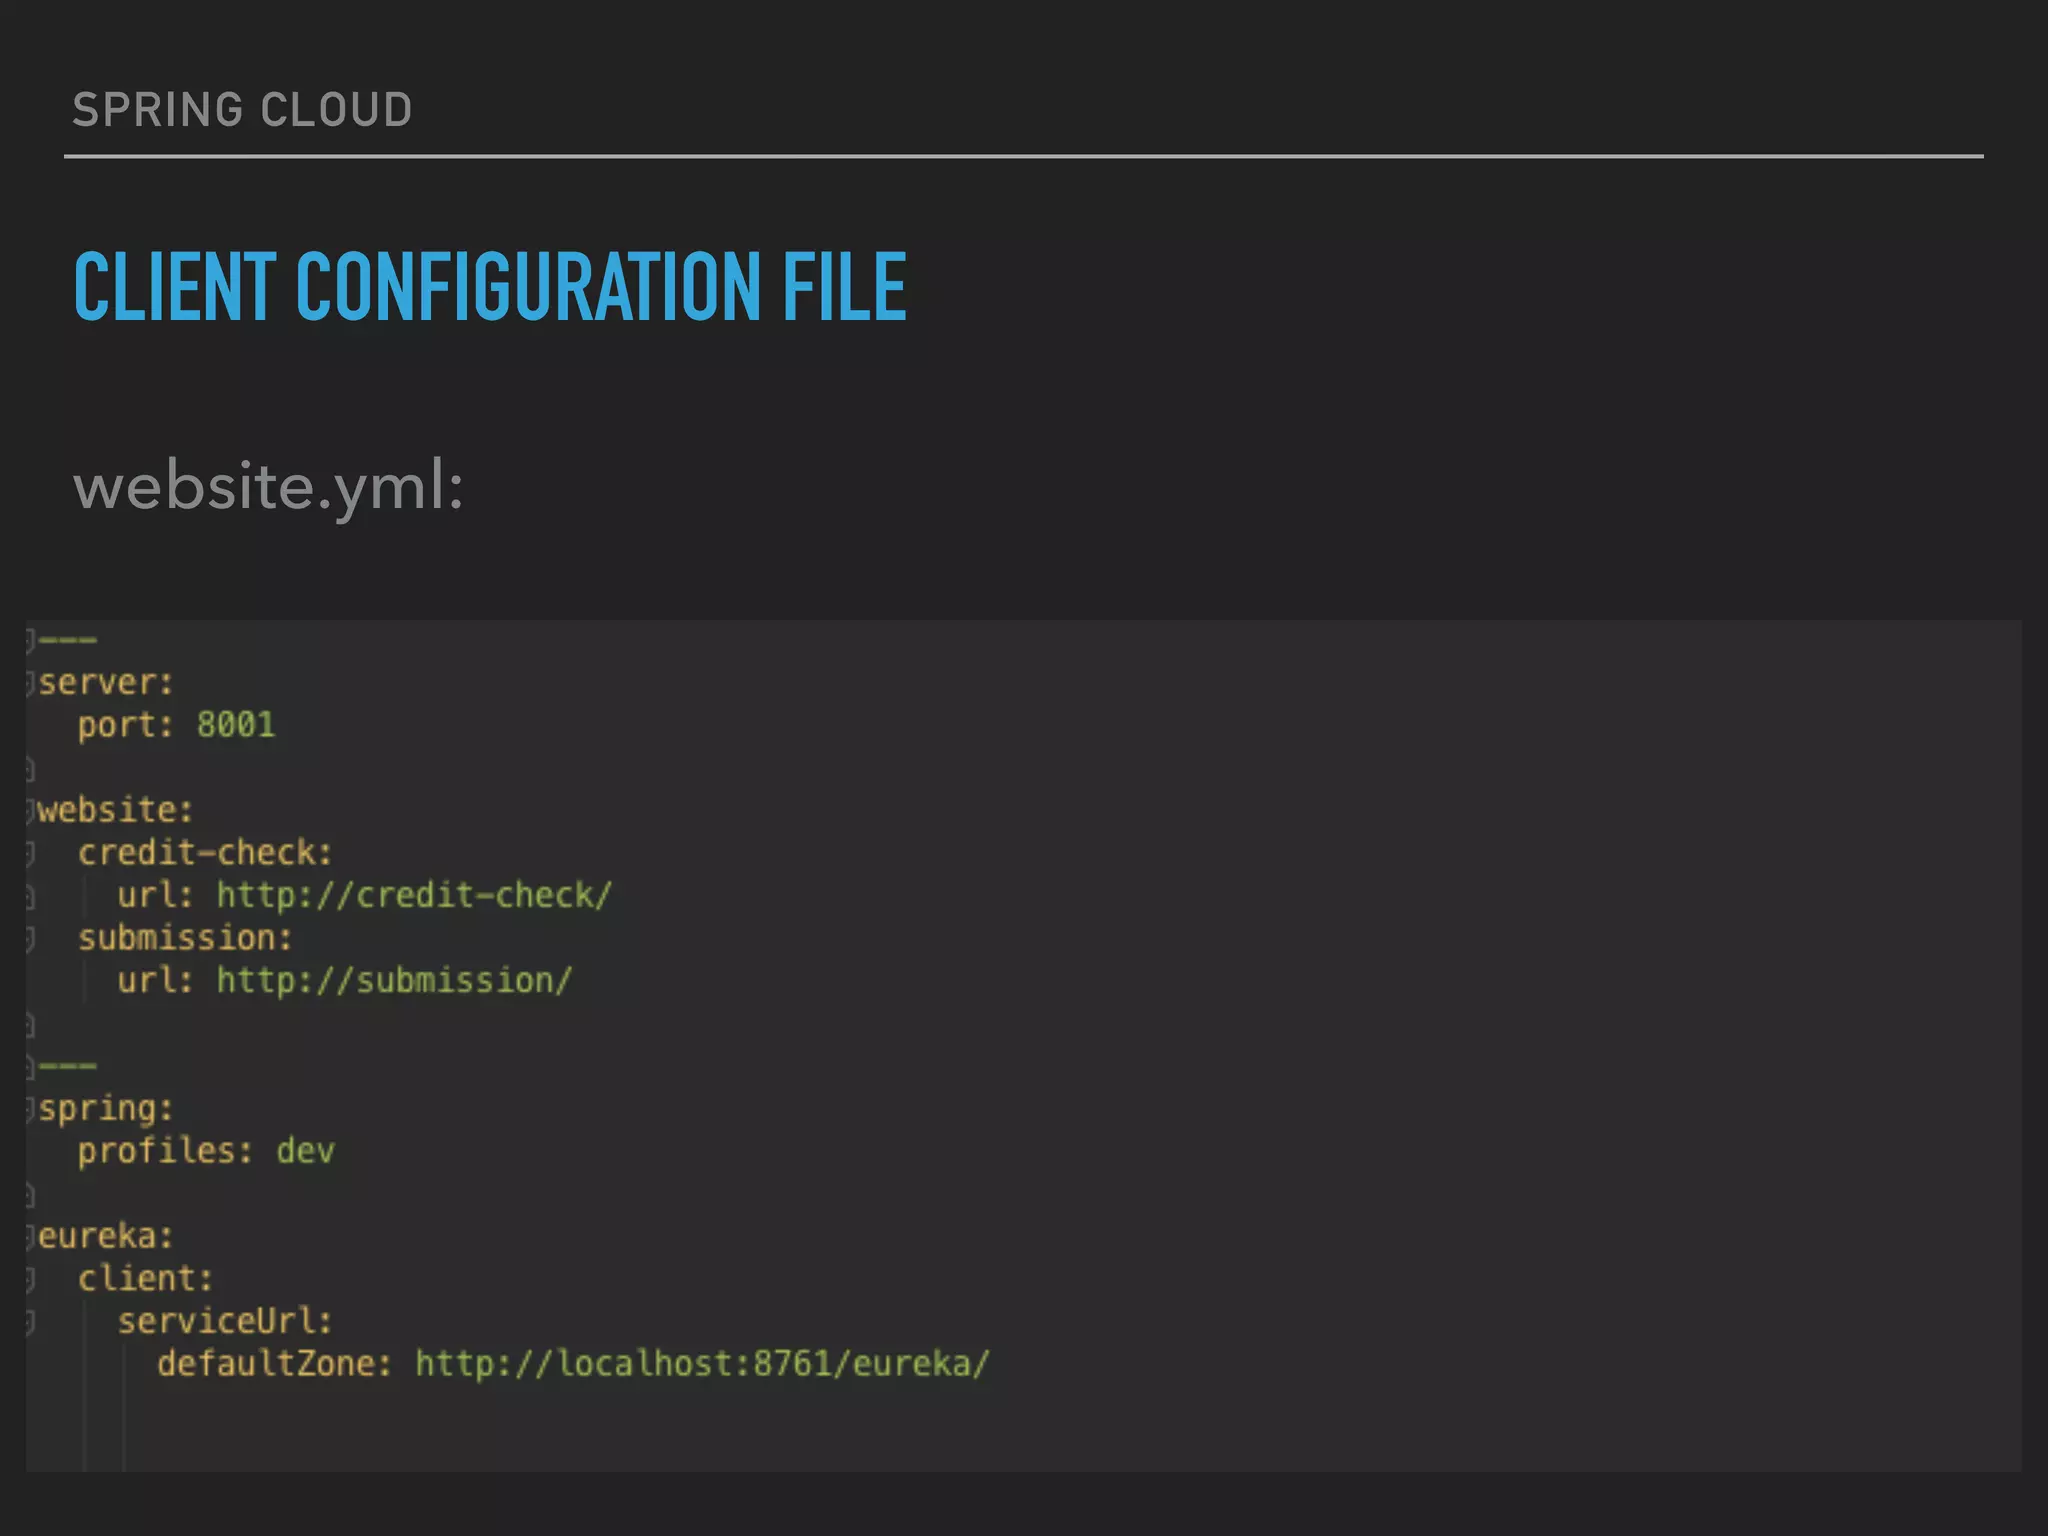Collapse the fold marker beside 'client:'
Screen dimensions: 2048x1536
pos(31,1279)
